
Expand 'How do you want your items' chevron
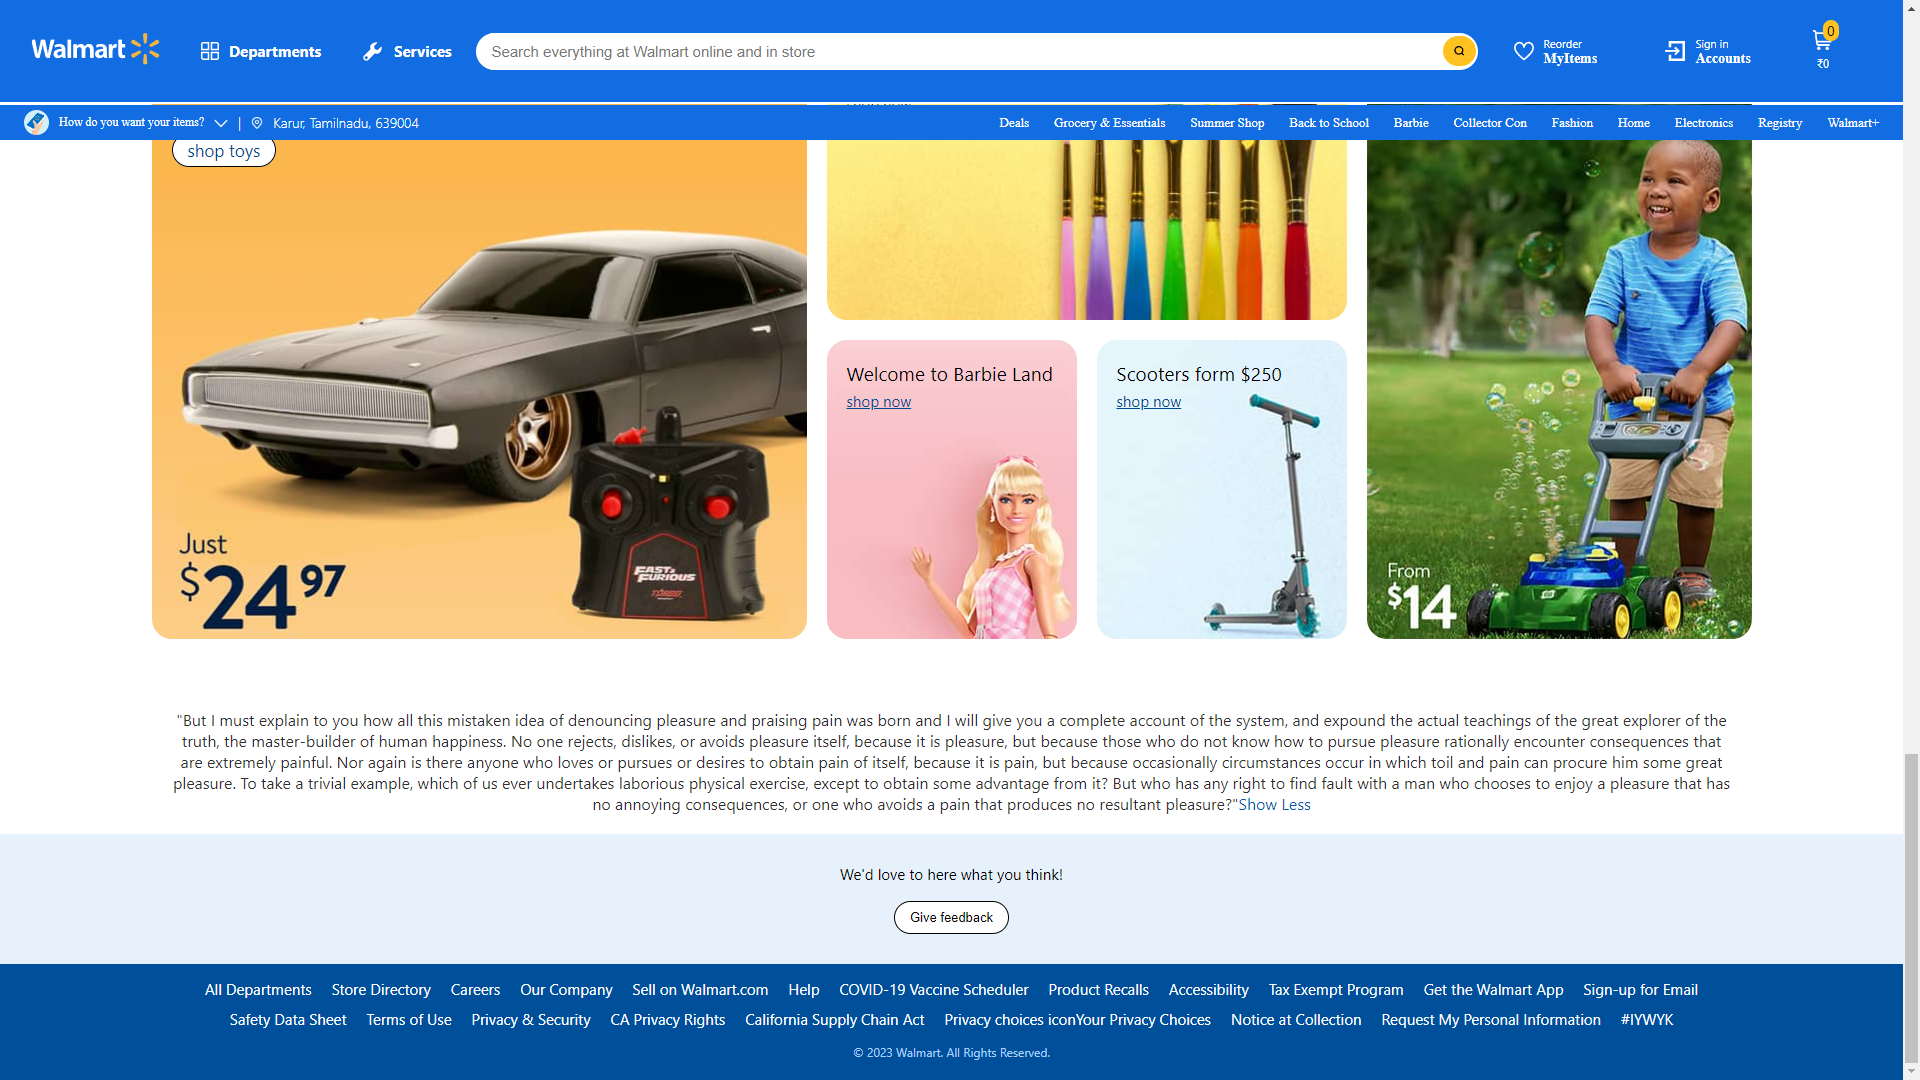[x=221, y=123]
